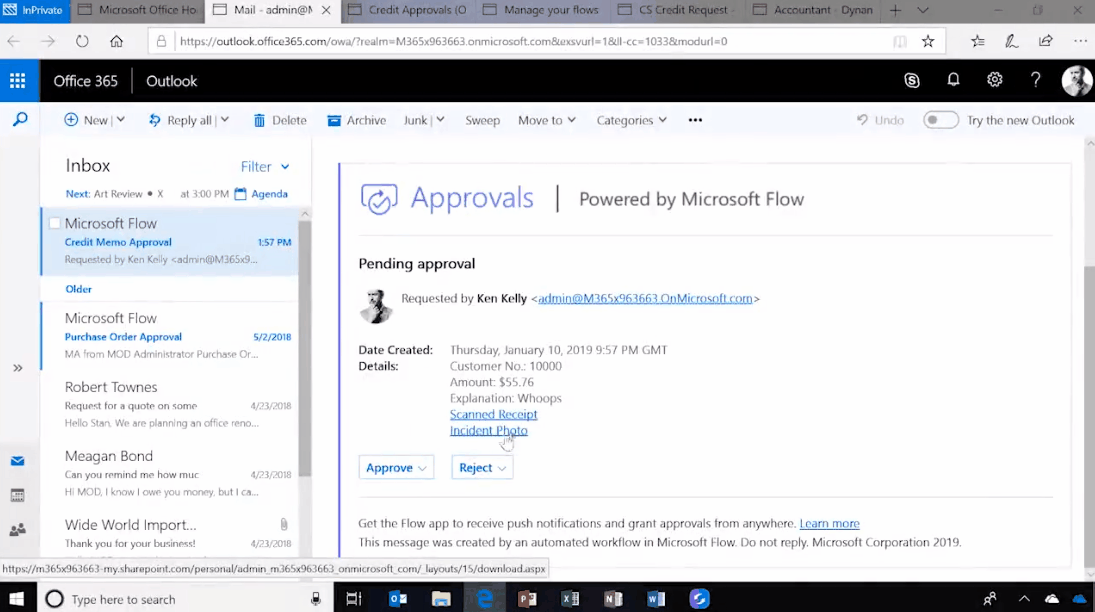This screenshot has width=1095, height=612.
Task: Dismiss the Next Art Review reminder X
Action: click(x=160, y=194)
